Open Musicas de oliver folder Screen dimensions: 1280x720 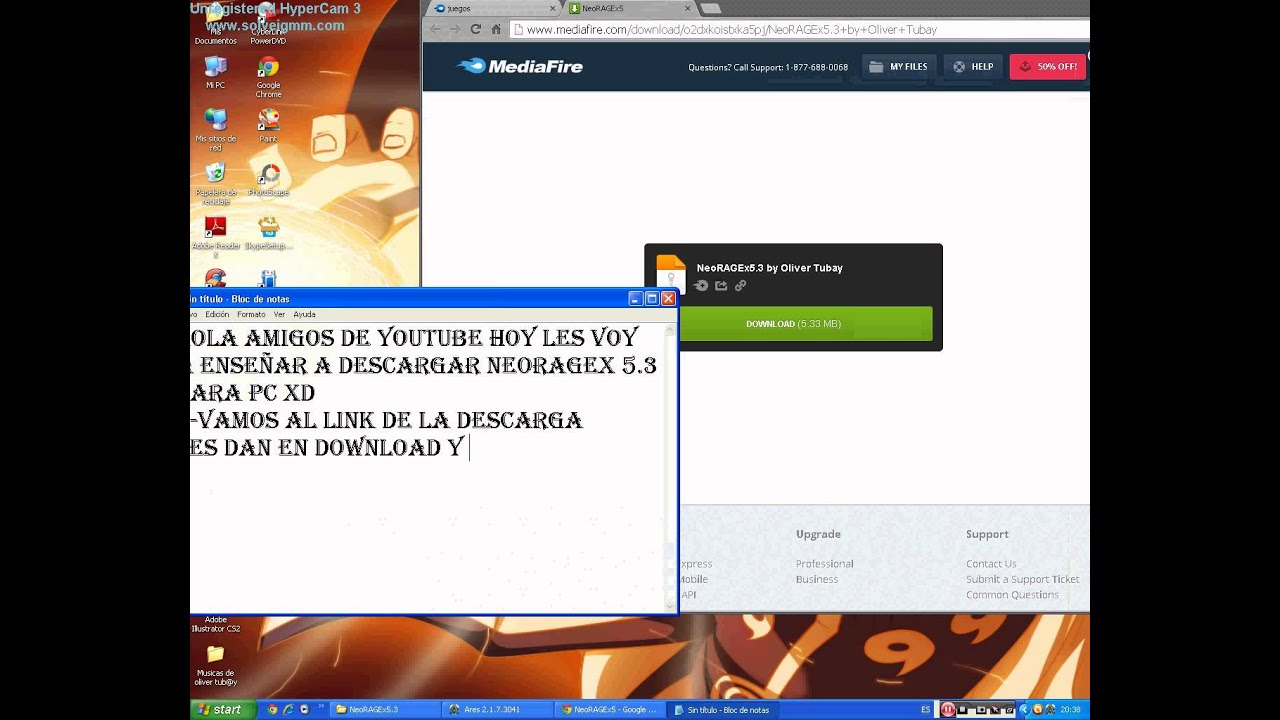tap(215, 664)
